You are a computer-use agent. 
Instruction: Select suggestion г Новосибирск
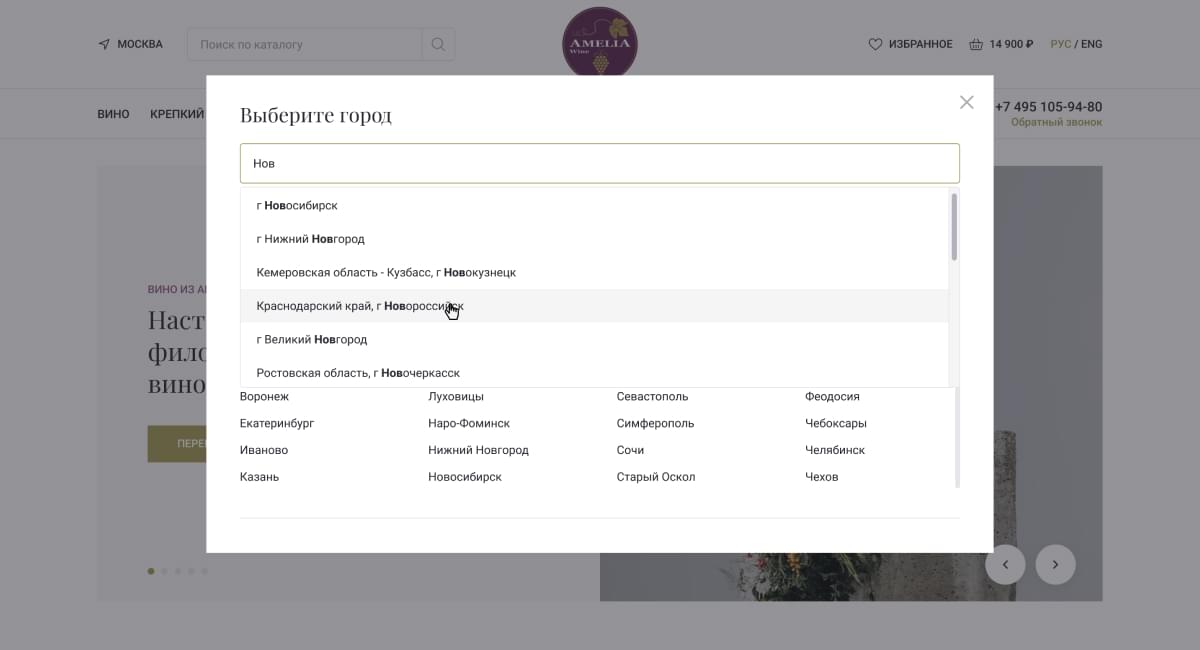click(x=594, y=205)
